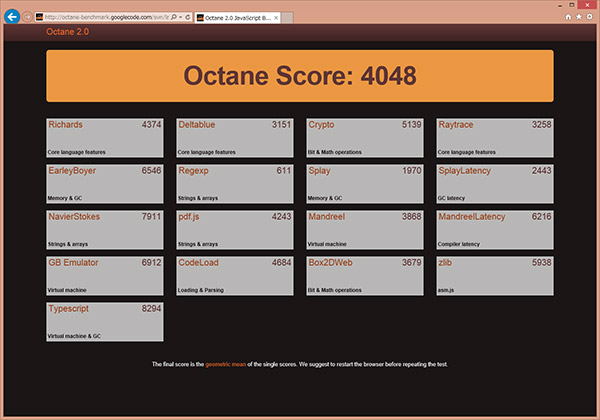This screenshot has height=420, width=600.
Task: Click the Octane Score 4048 banner
Action: click(x=300, y=76)
